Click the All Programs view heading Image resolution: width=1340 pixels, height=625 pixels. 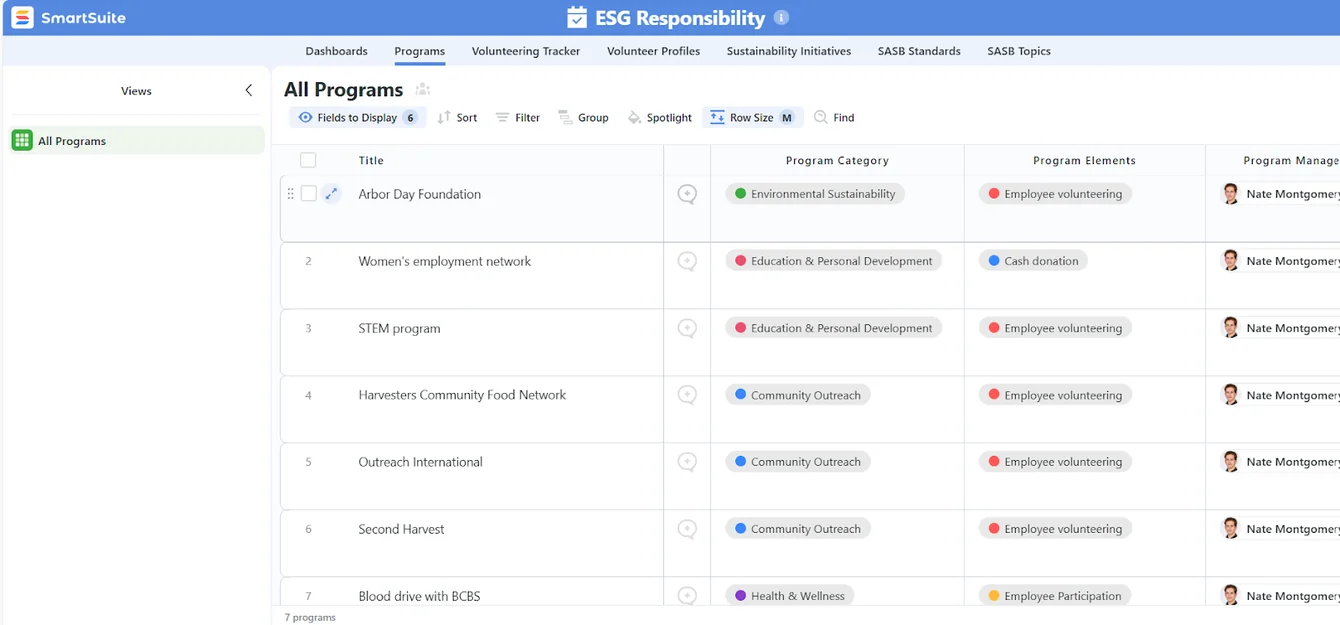tap(344, 90)
